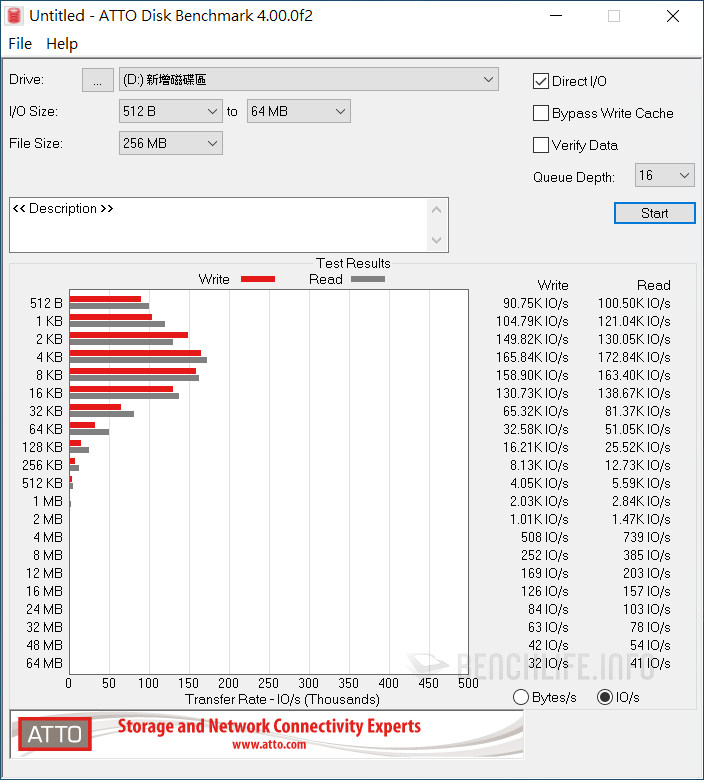
Task: Open the File menu
Action: tap(20, 44)
